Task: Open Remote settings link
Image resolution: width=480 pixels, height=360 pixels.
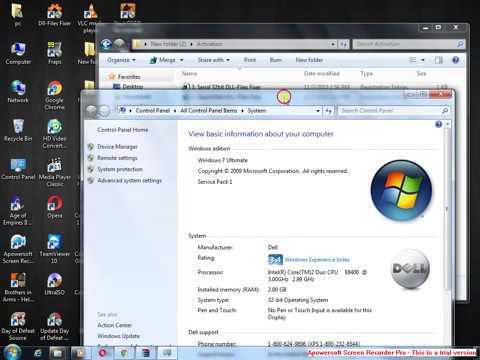Action: (117, 158)
